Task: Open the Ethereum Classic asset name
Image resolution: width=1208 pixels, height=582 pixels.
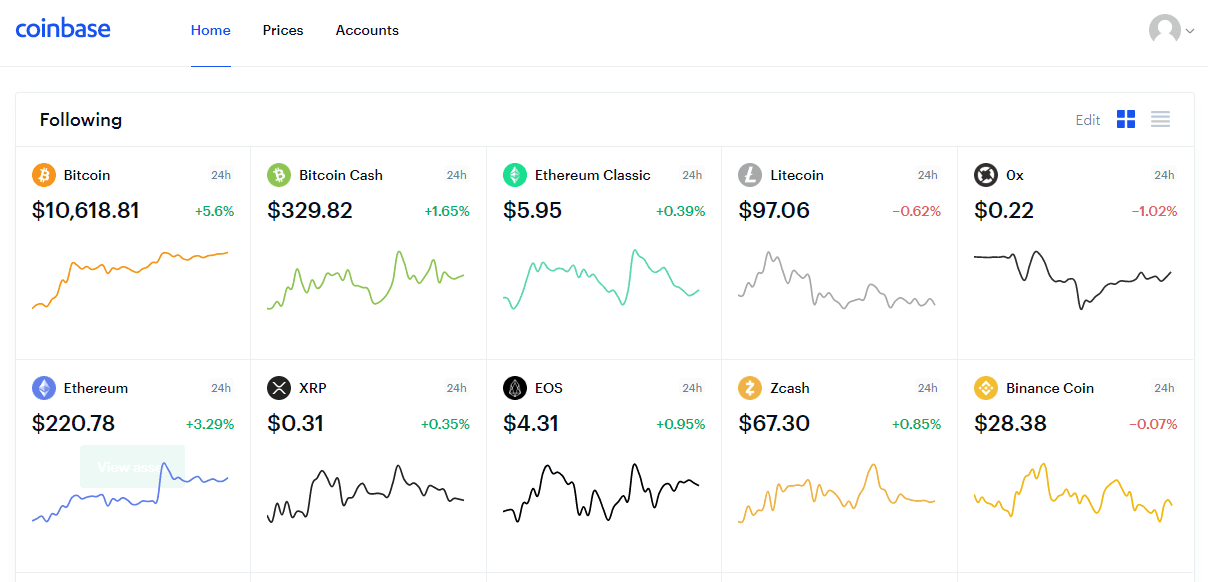Action: (593, 175)
